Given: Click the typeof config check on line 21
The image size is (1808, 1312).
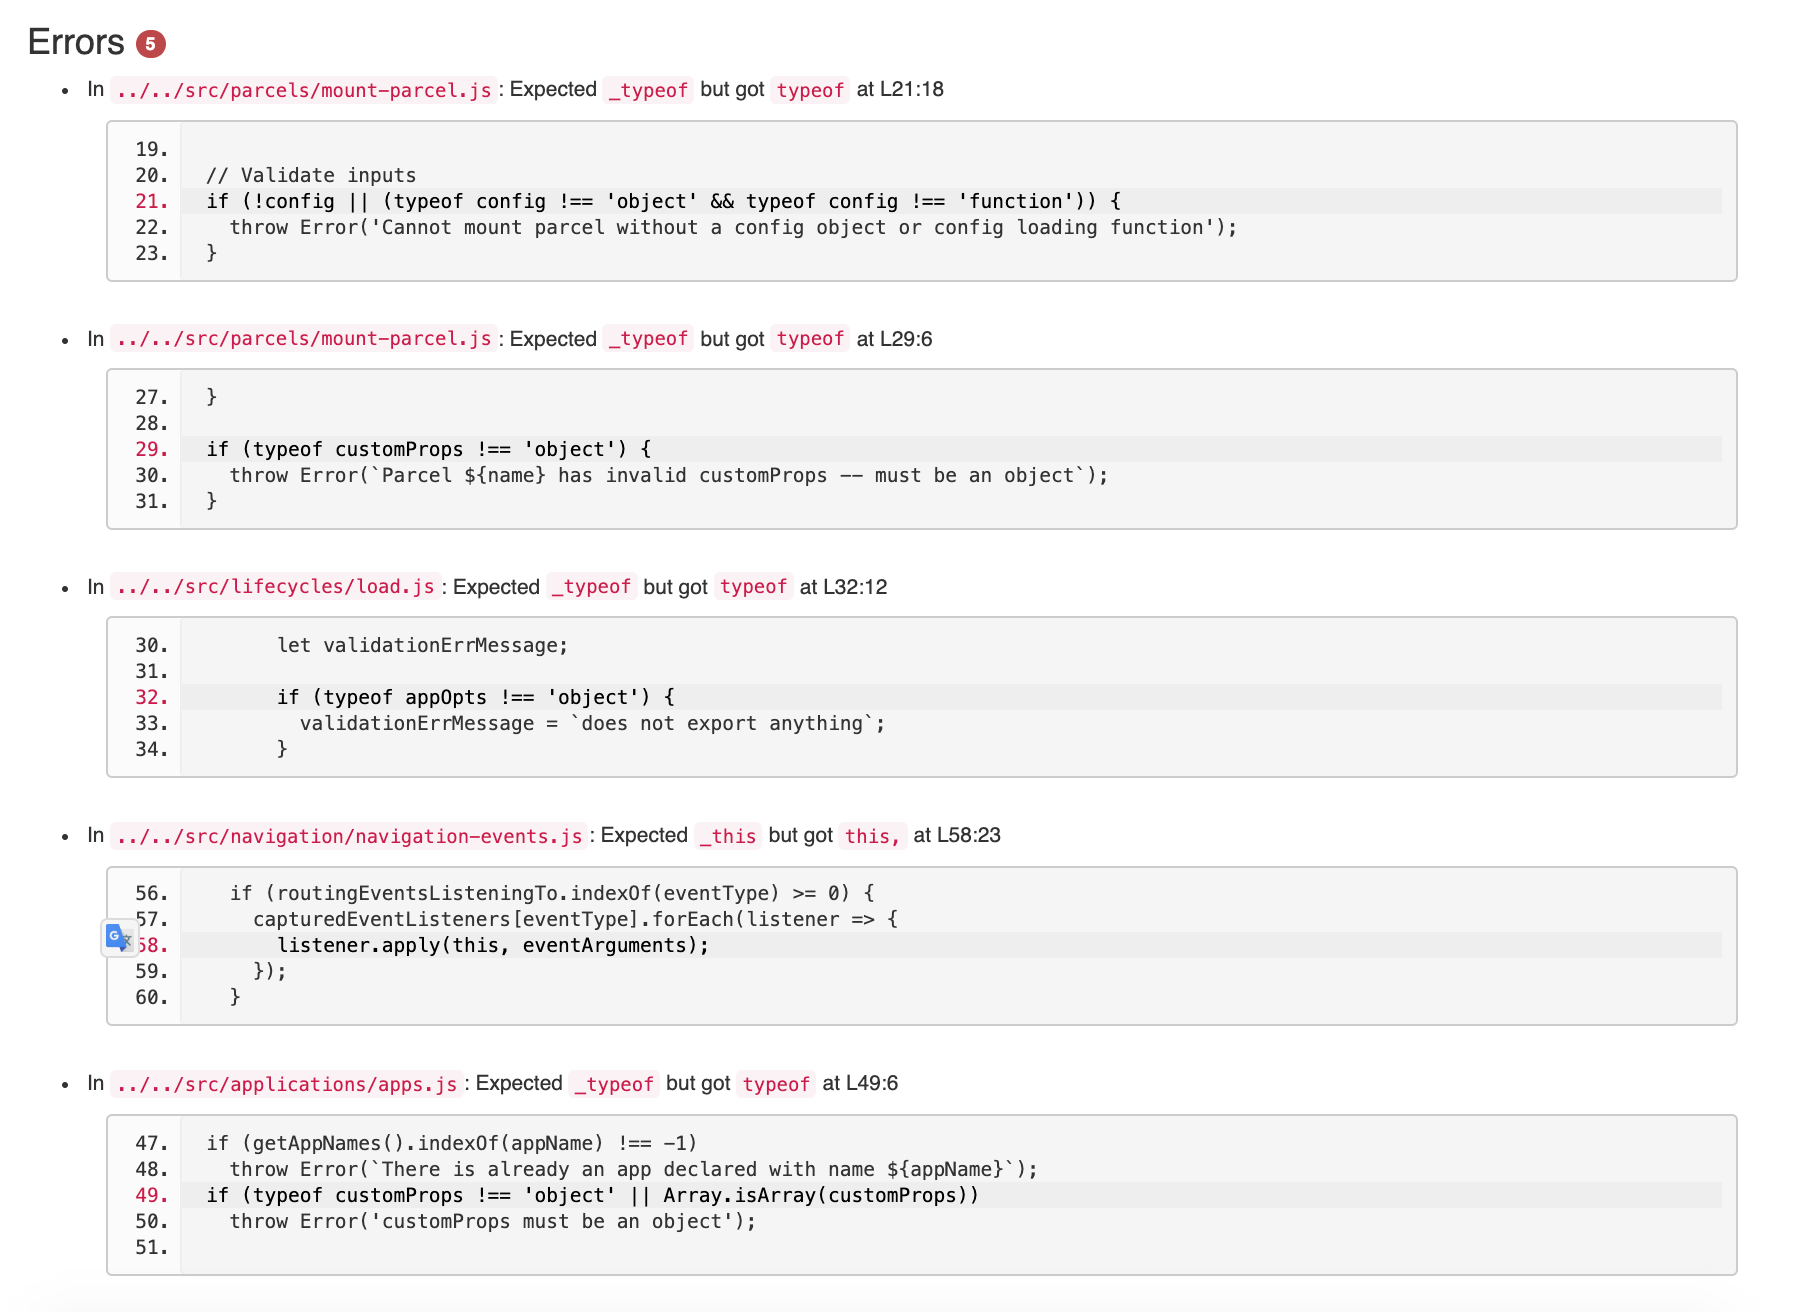Looking at the screenshot, I should coord(664,201).
